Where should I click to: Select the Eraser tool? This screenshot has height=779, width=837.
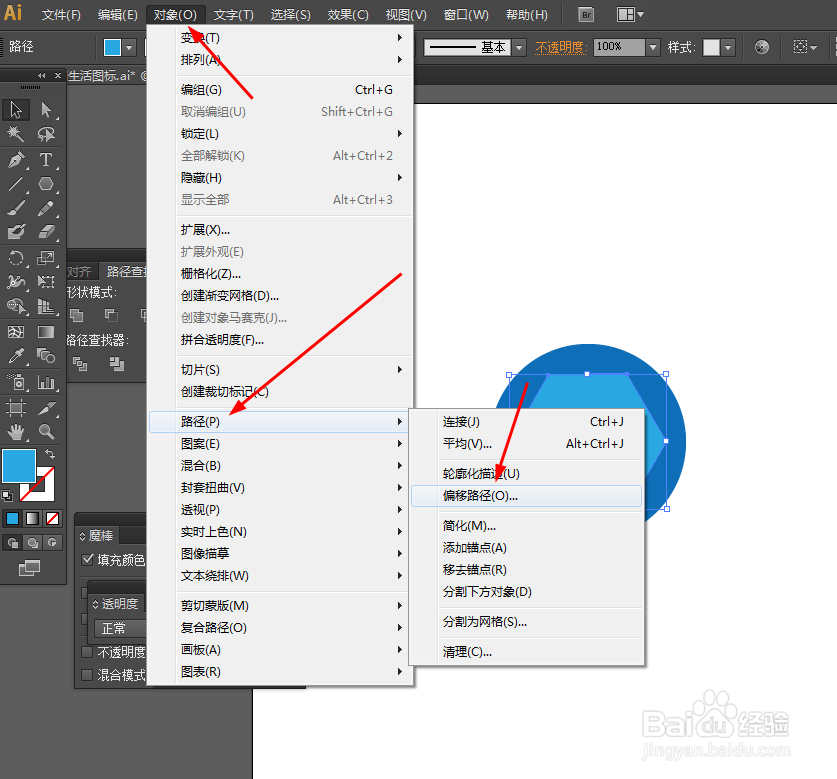pos(46,231)
